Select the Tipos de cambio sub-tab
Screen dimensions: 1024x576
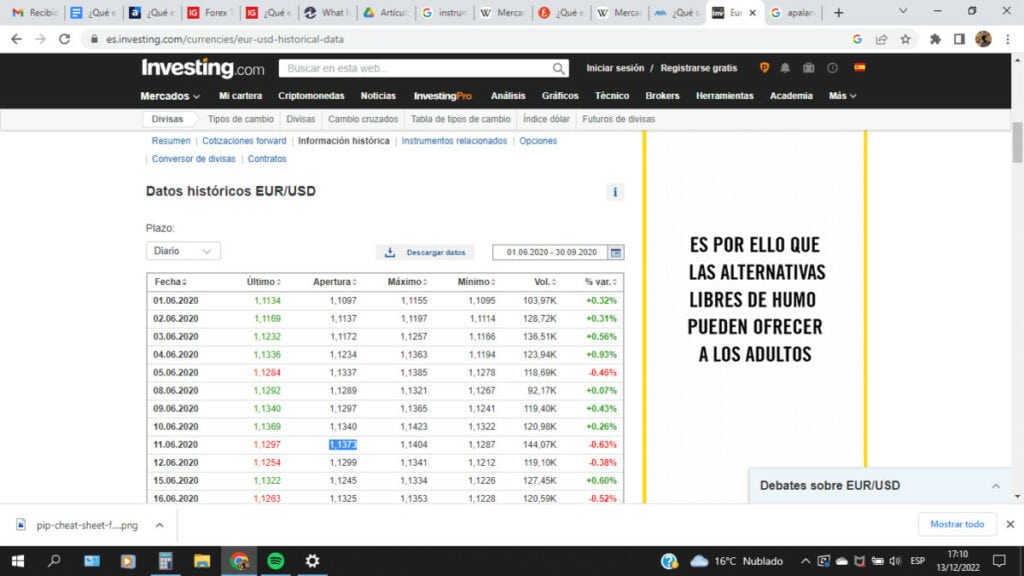[240, 119]
